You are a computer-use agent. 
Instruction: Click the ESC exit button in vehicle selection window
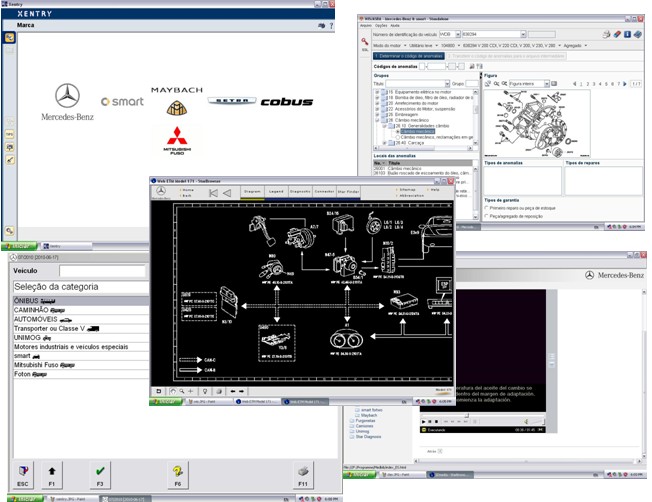click(x=23, y=475)
